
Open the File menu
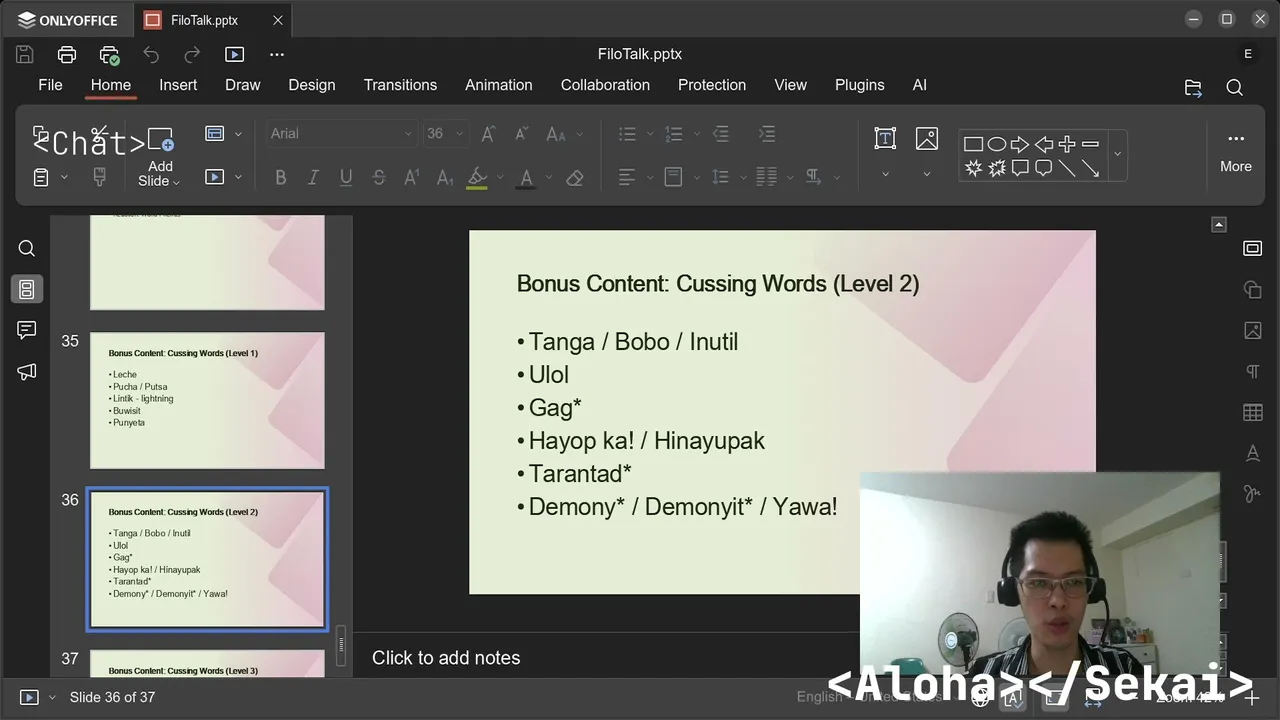pos(50,85)
